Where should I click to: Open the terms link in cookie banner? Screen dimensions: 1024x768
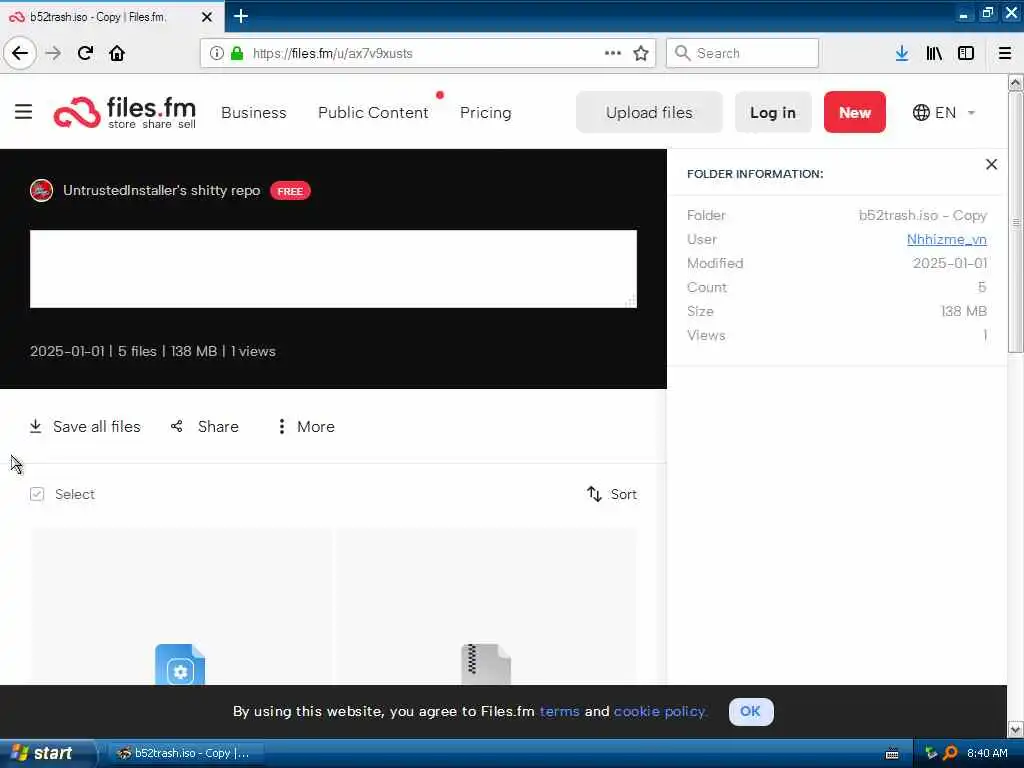(x=560, y=711)
